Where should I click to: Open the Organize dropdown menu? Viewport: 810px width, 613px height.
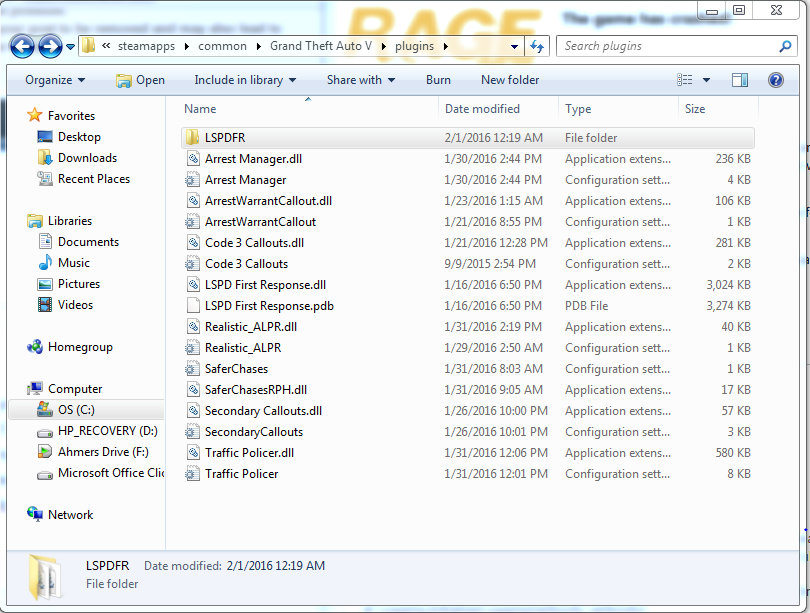pos(55,80)
